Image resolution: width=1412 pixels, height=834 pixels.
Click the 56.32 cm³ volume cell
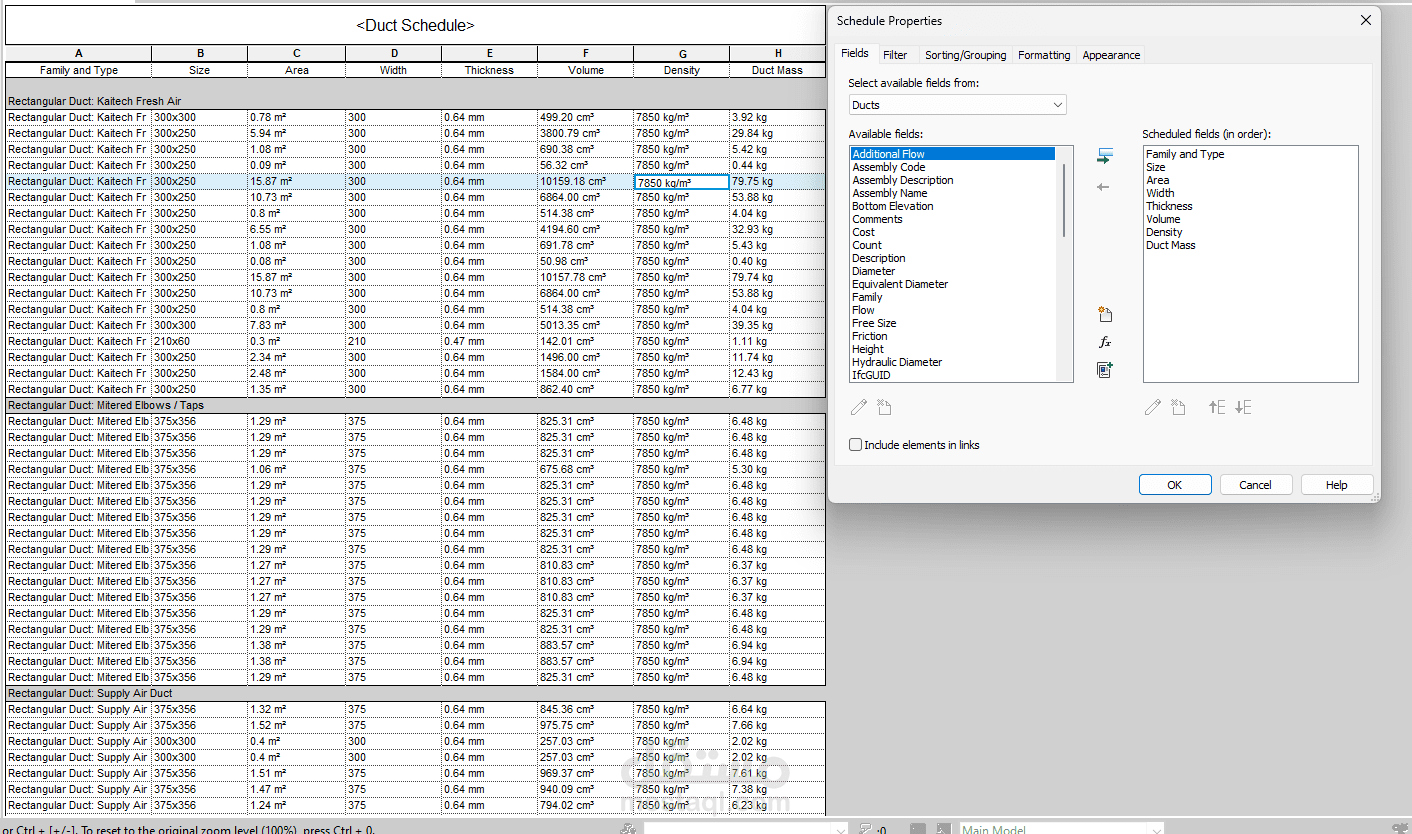(585, 165)
